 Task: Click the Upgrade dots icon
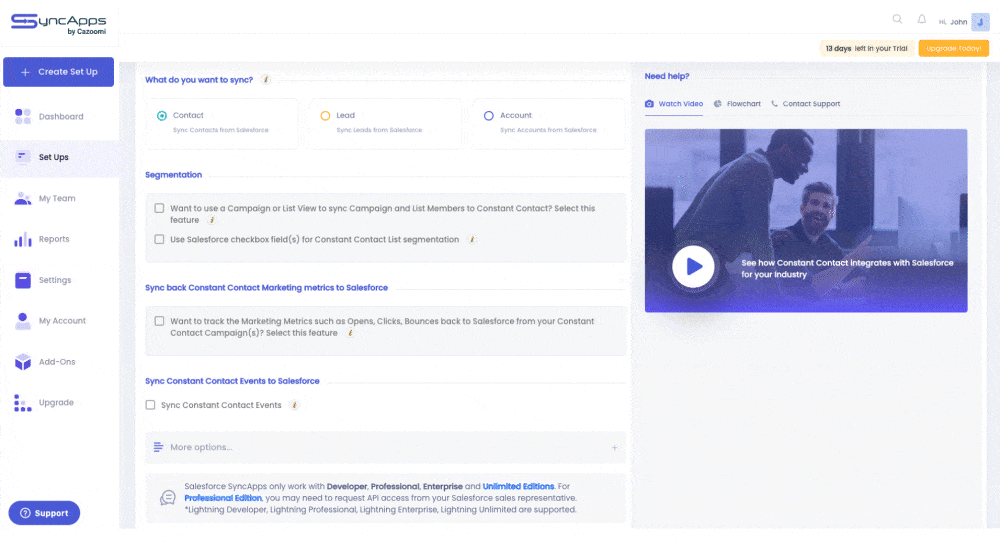pyautogui.click(x=23, y=402)
